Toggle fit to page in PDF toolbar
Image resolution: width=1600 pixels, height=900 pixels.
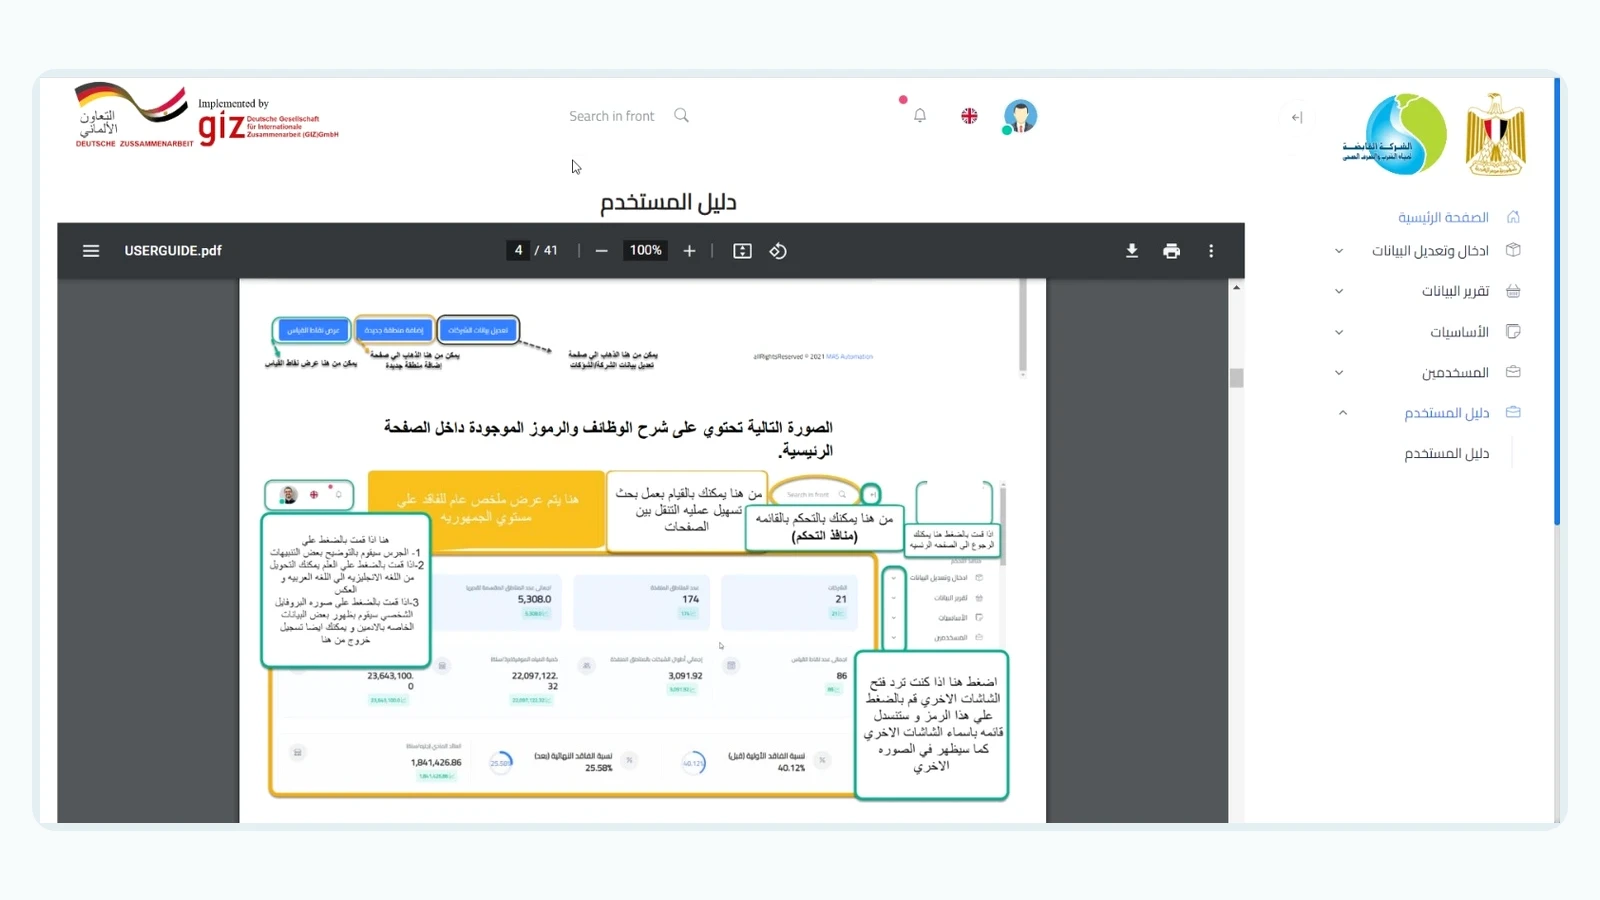742,251
